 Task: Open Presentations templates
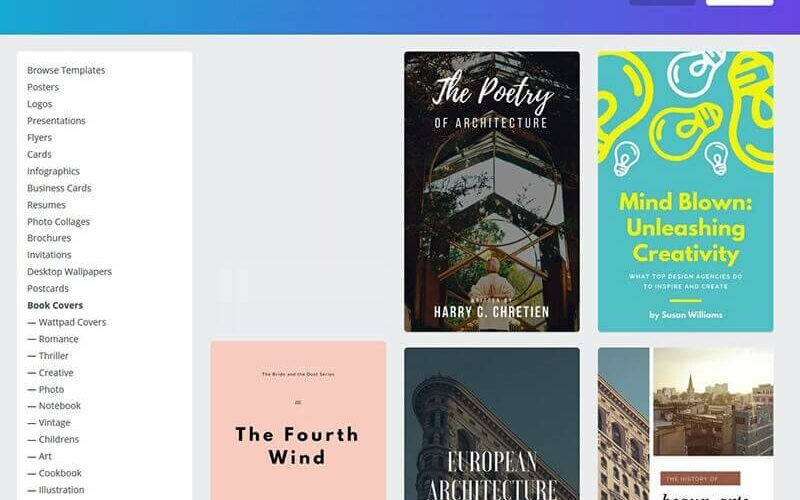click(56, 121)
